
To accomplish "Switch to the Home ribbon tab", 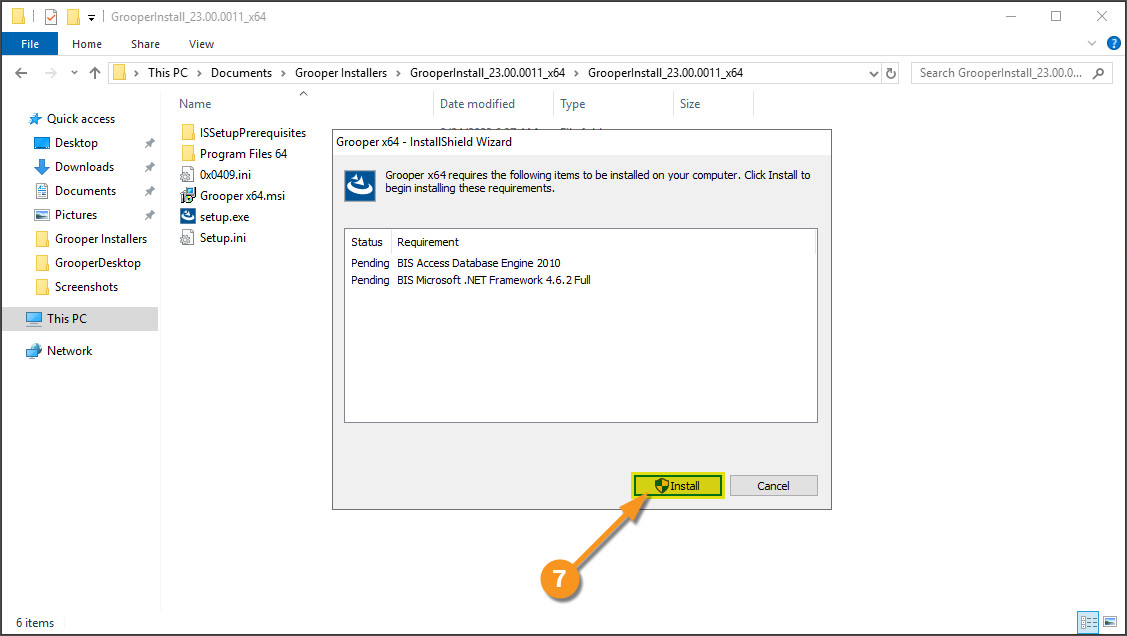I will click(87, 44).
